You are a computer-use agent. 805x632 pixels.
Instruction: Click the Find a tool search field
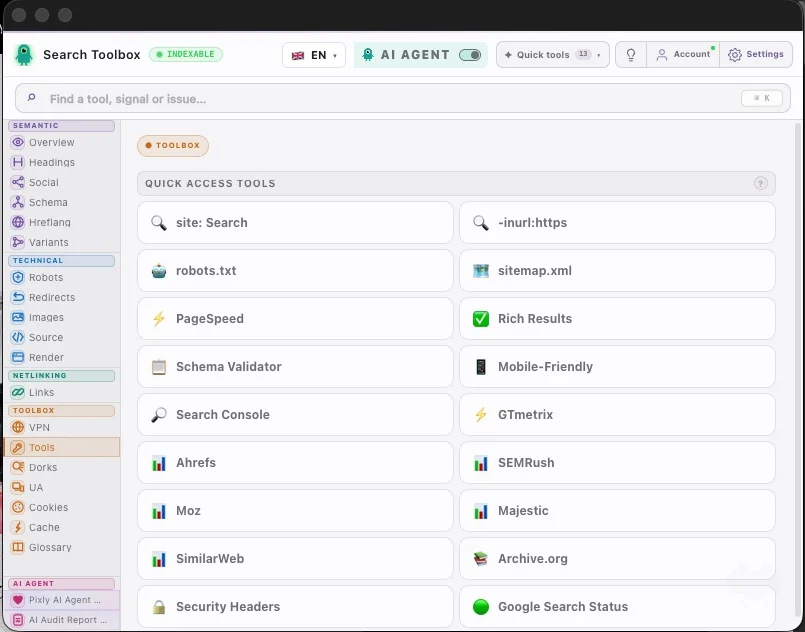402,98
